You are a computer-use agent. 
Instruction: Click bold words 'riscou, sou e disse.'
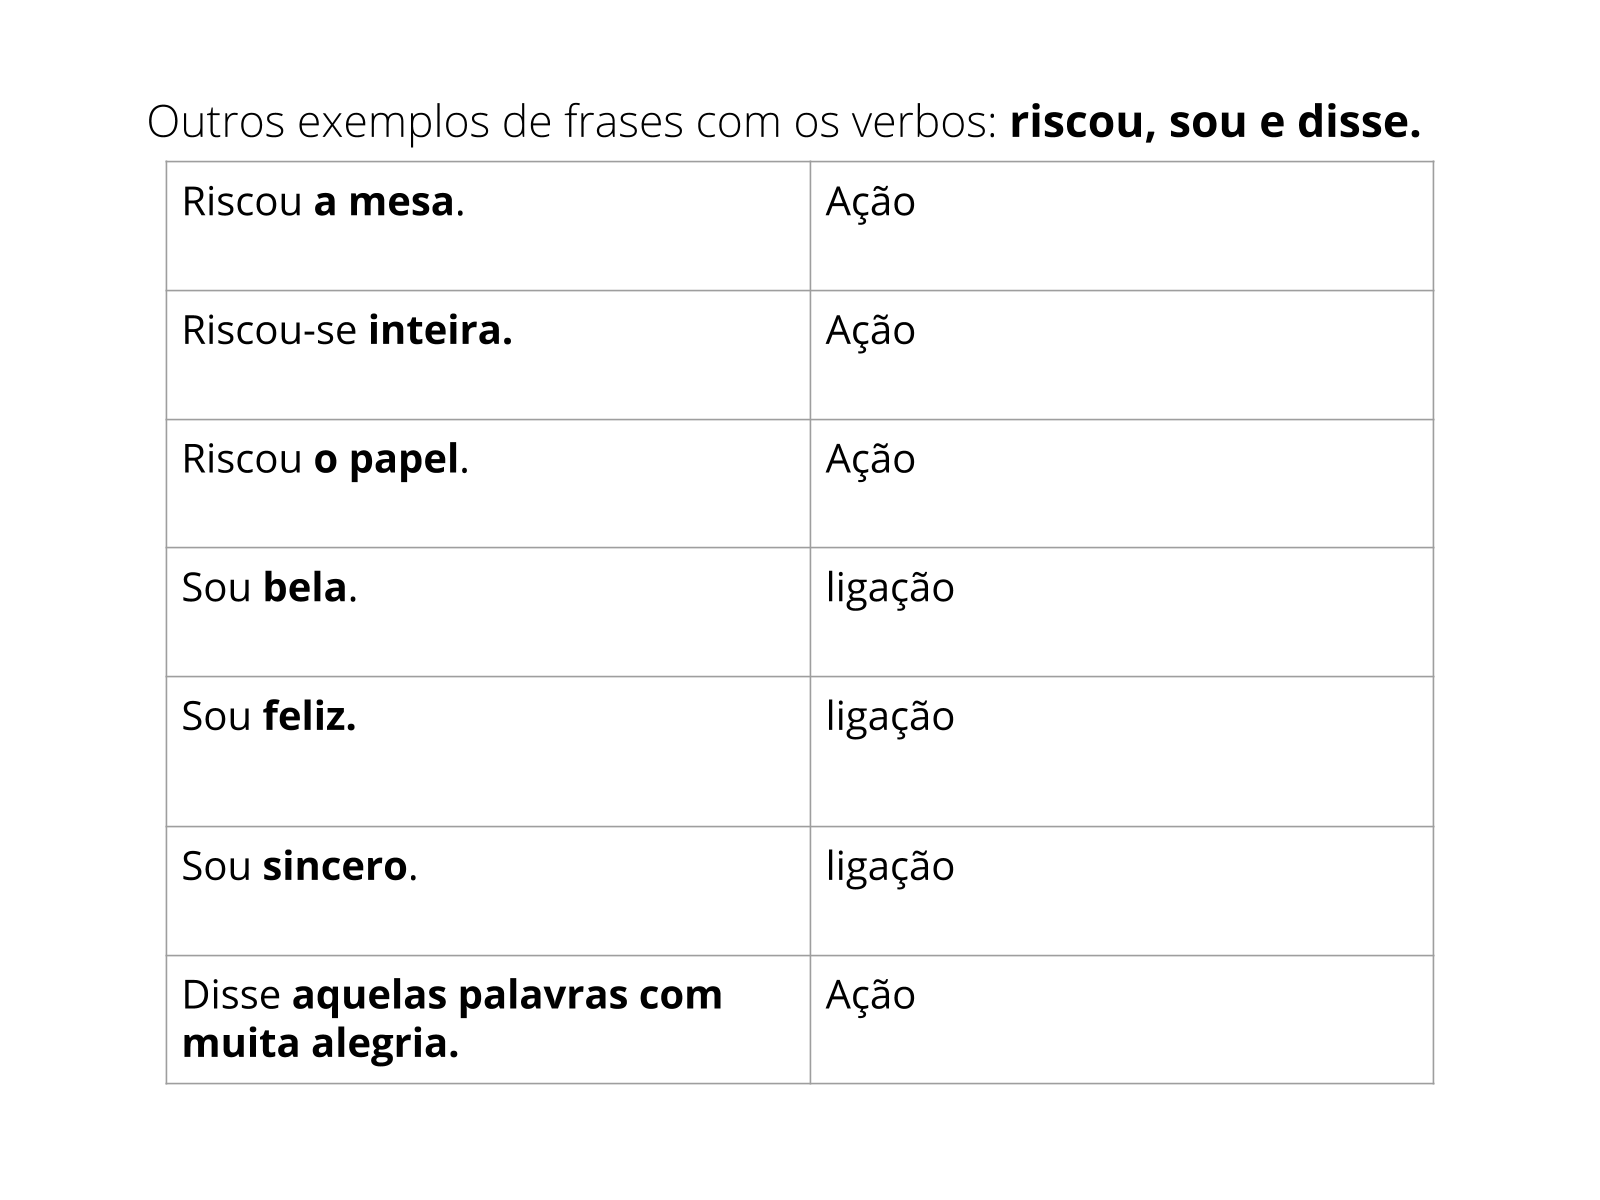point(1215,122)
